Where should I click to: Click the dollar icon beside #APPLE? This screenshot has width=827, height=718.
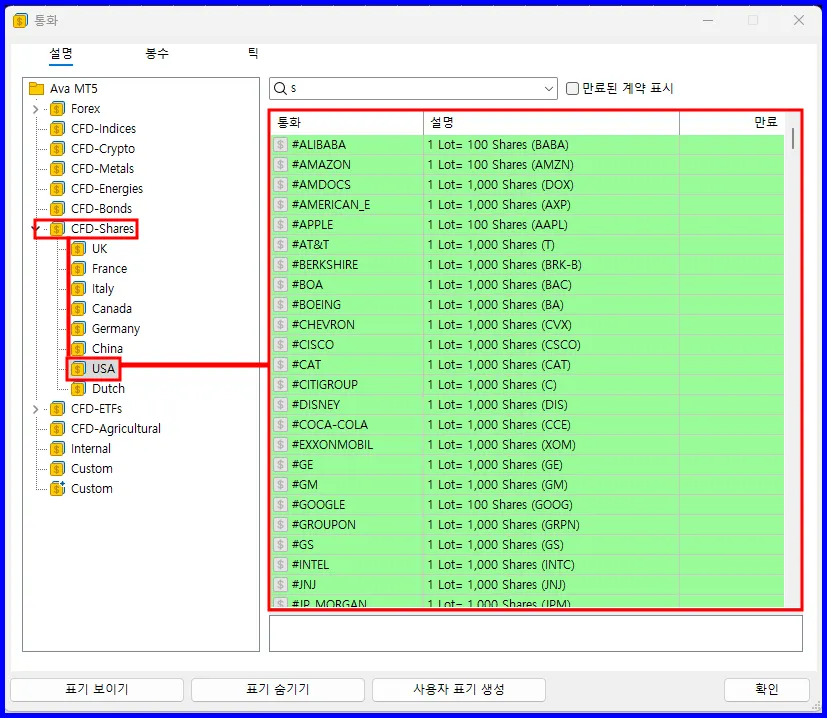click(x=281, y=225)
